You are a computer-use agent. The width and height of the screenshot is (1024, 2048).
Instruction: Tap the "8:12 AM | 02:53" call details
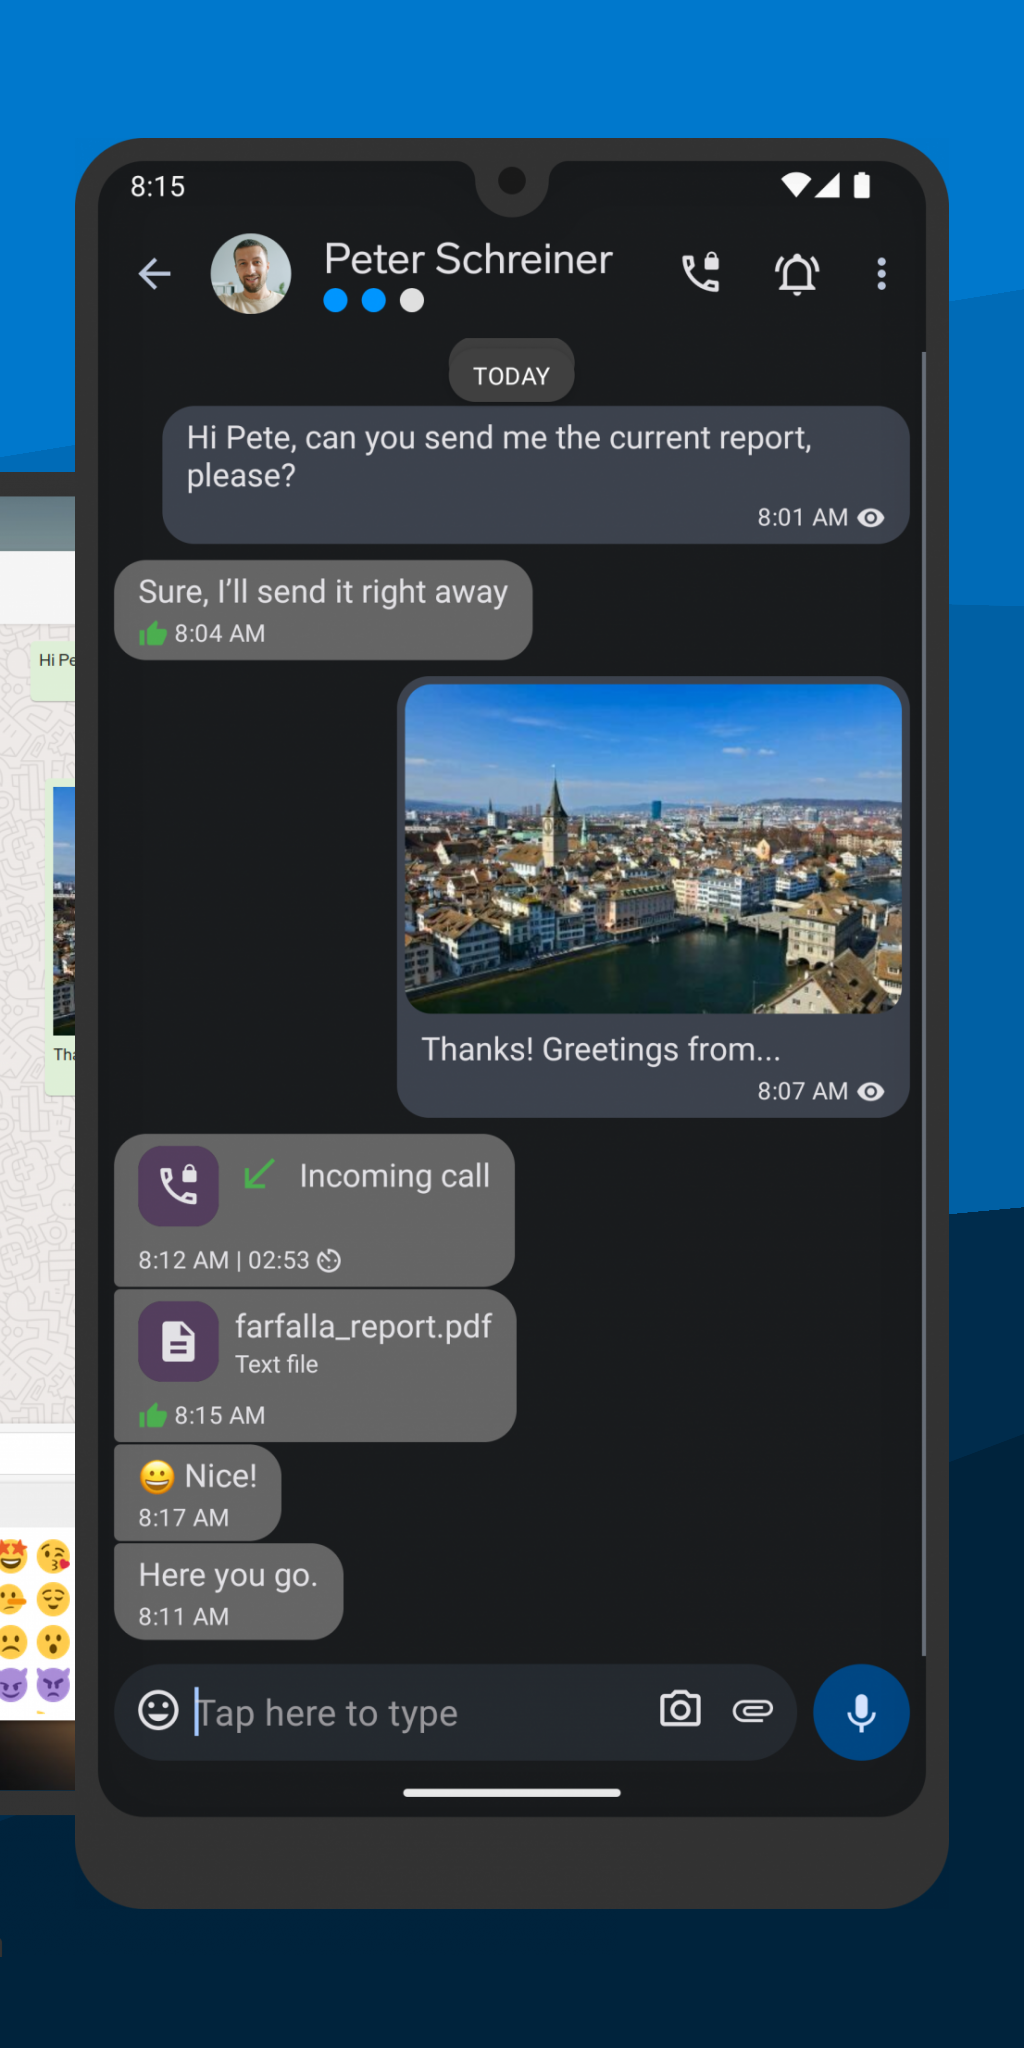coord(224,1260)
